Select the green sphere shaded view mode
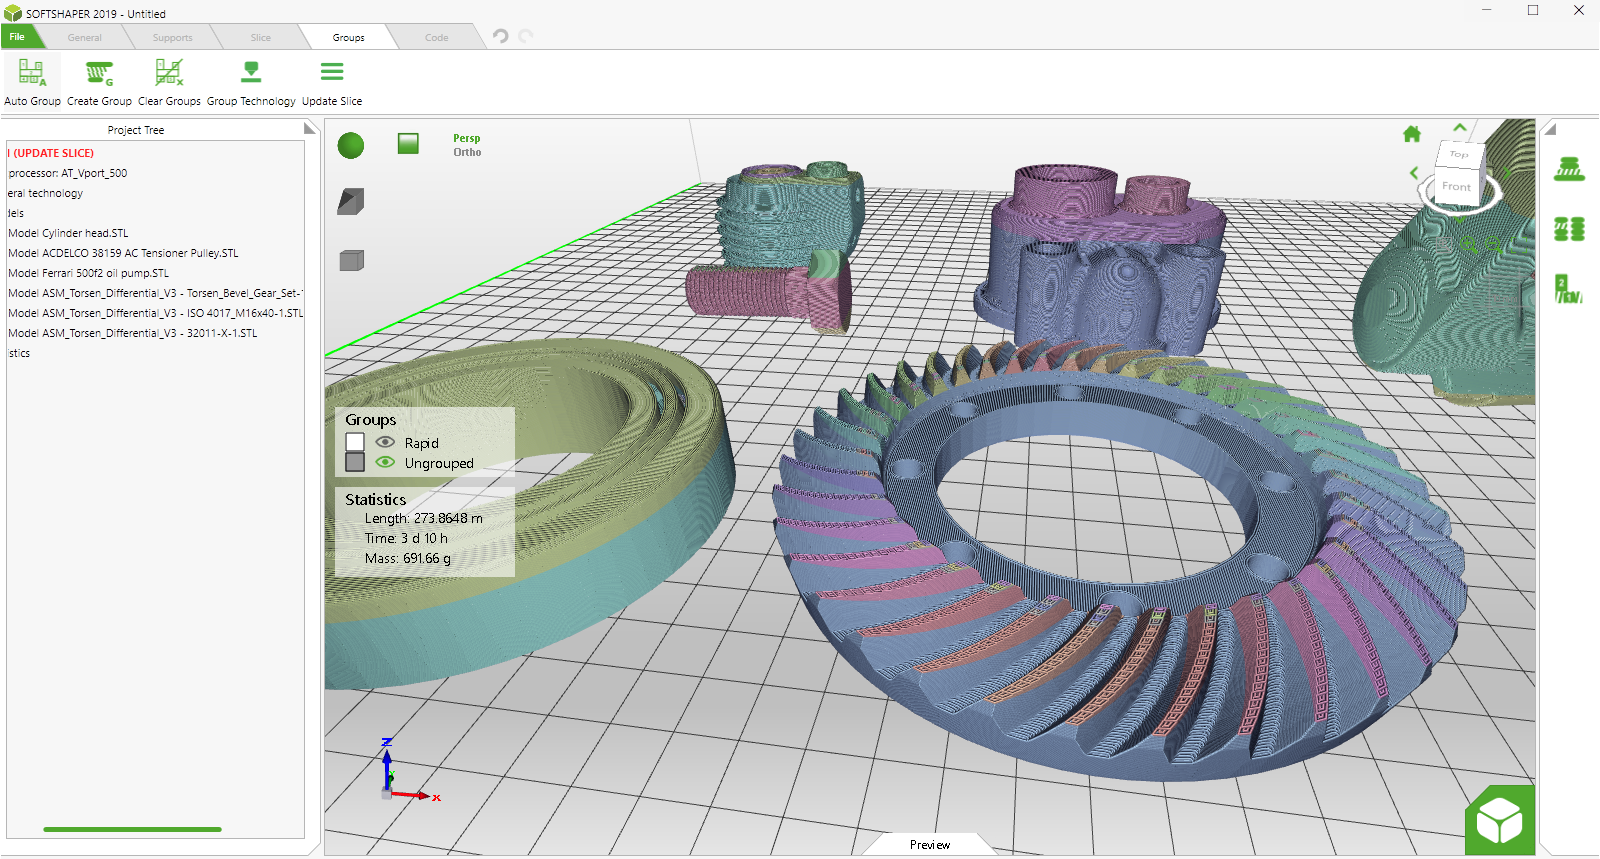Screen dimensions: 1600x859 [351, 146]
